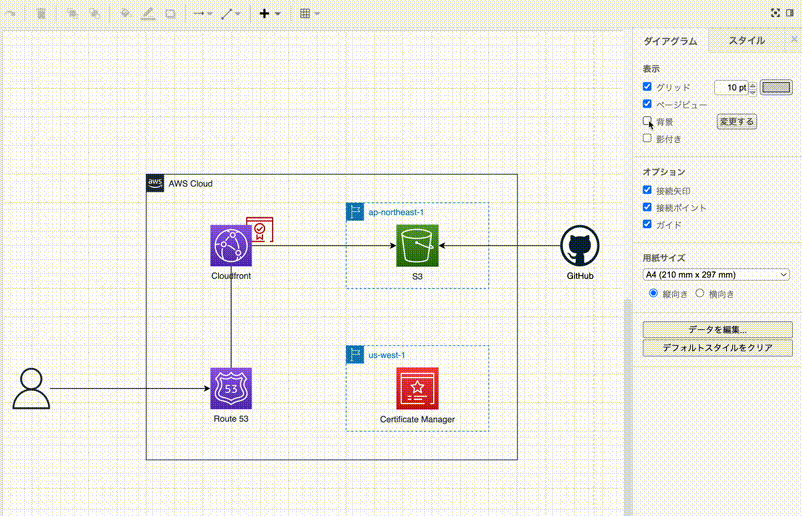Image resolution: width=802 pixels, height=516 pixels.
Task: Click the データを編集... button
Action: pyautogui.click(x=717, y=329)
